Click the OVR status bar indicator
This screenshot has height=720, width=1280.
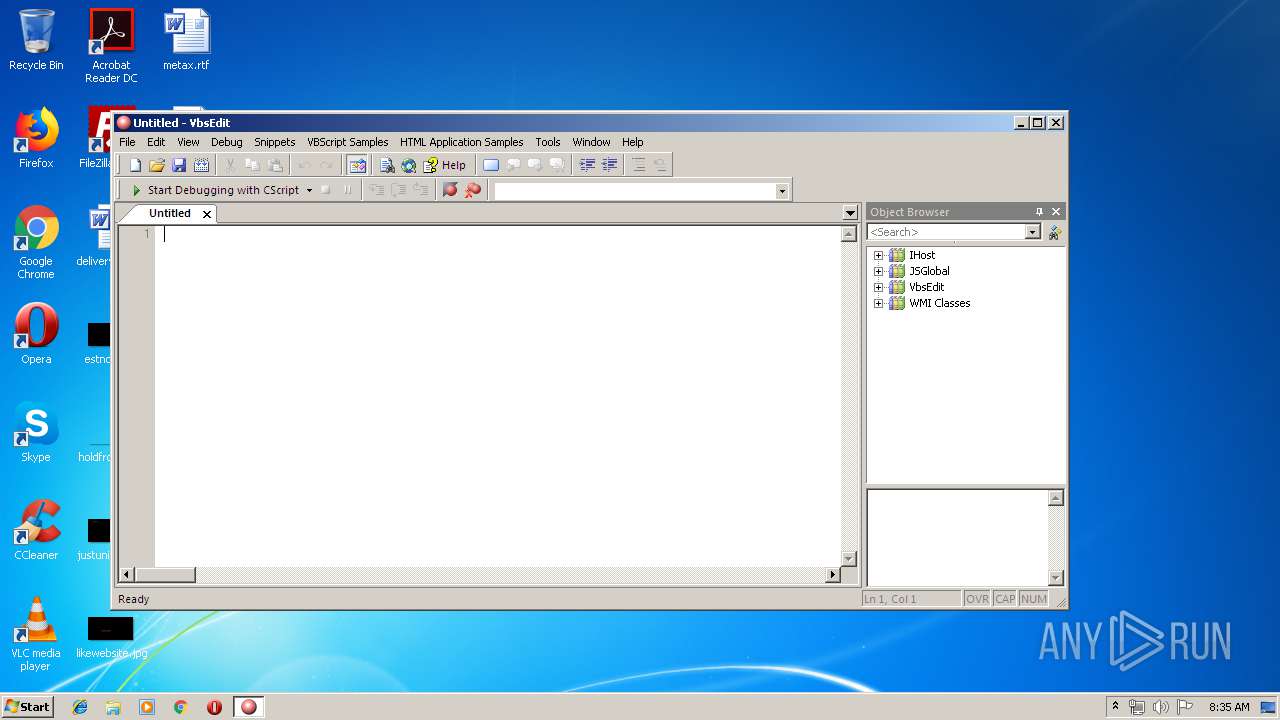pos(977,599)
